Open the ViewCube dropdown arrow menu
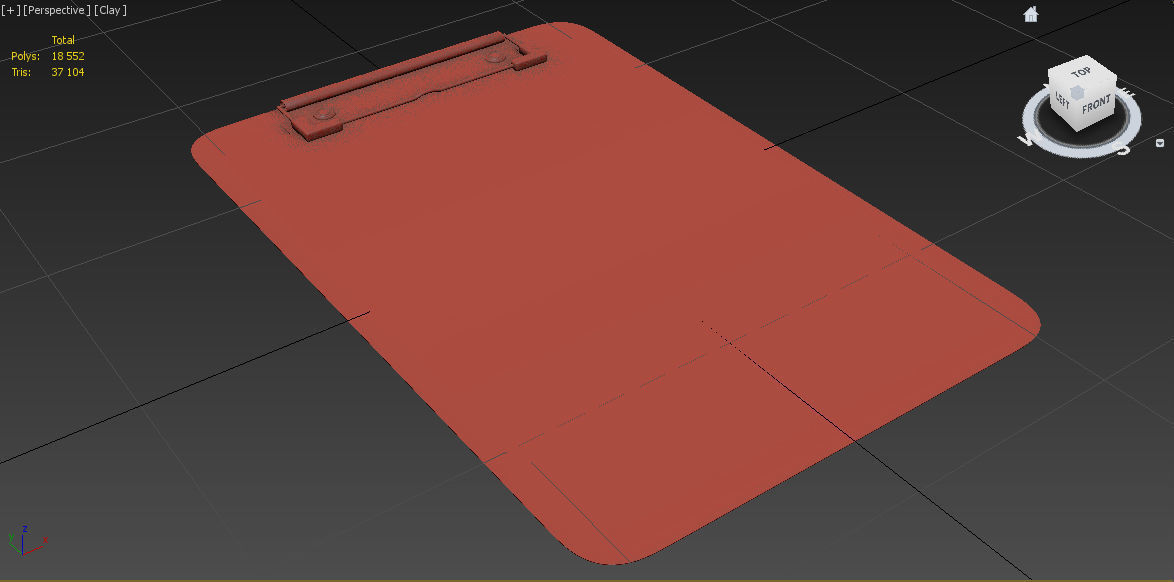The height and width of the screenshot is (582, 1174). pos(1161,142)
